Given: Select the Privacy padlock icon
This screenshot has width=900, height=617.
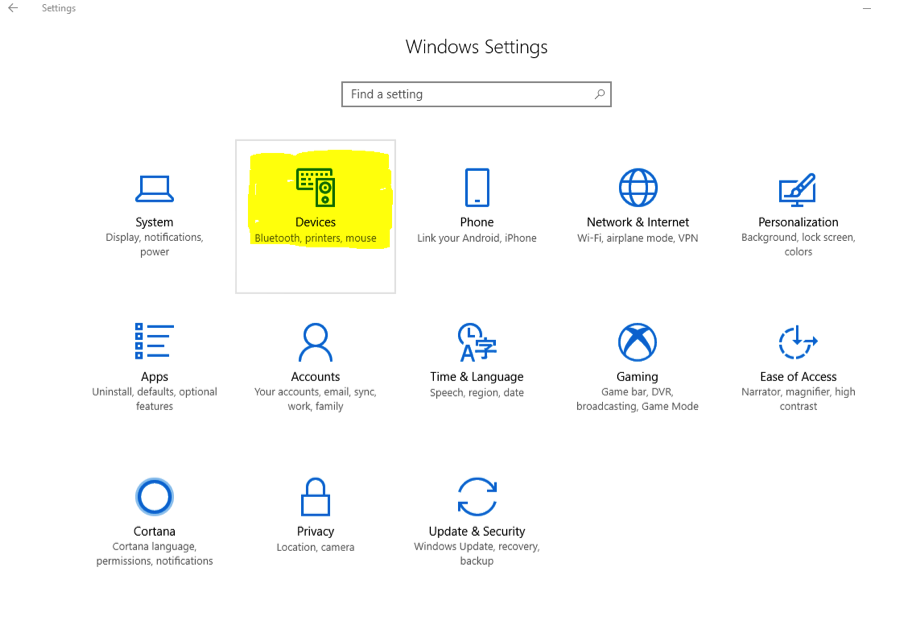Looking at the screenshot, I should 315,497.
